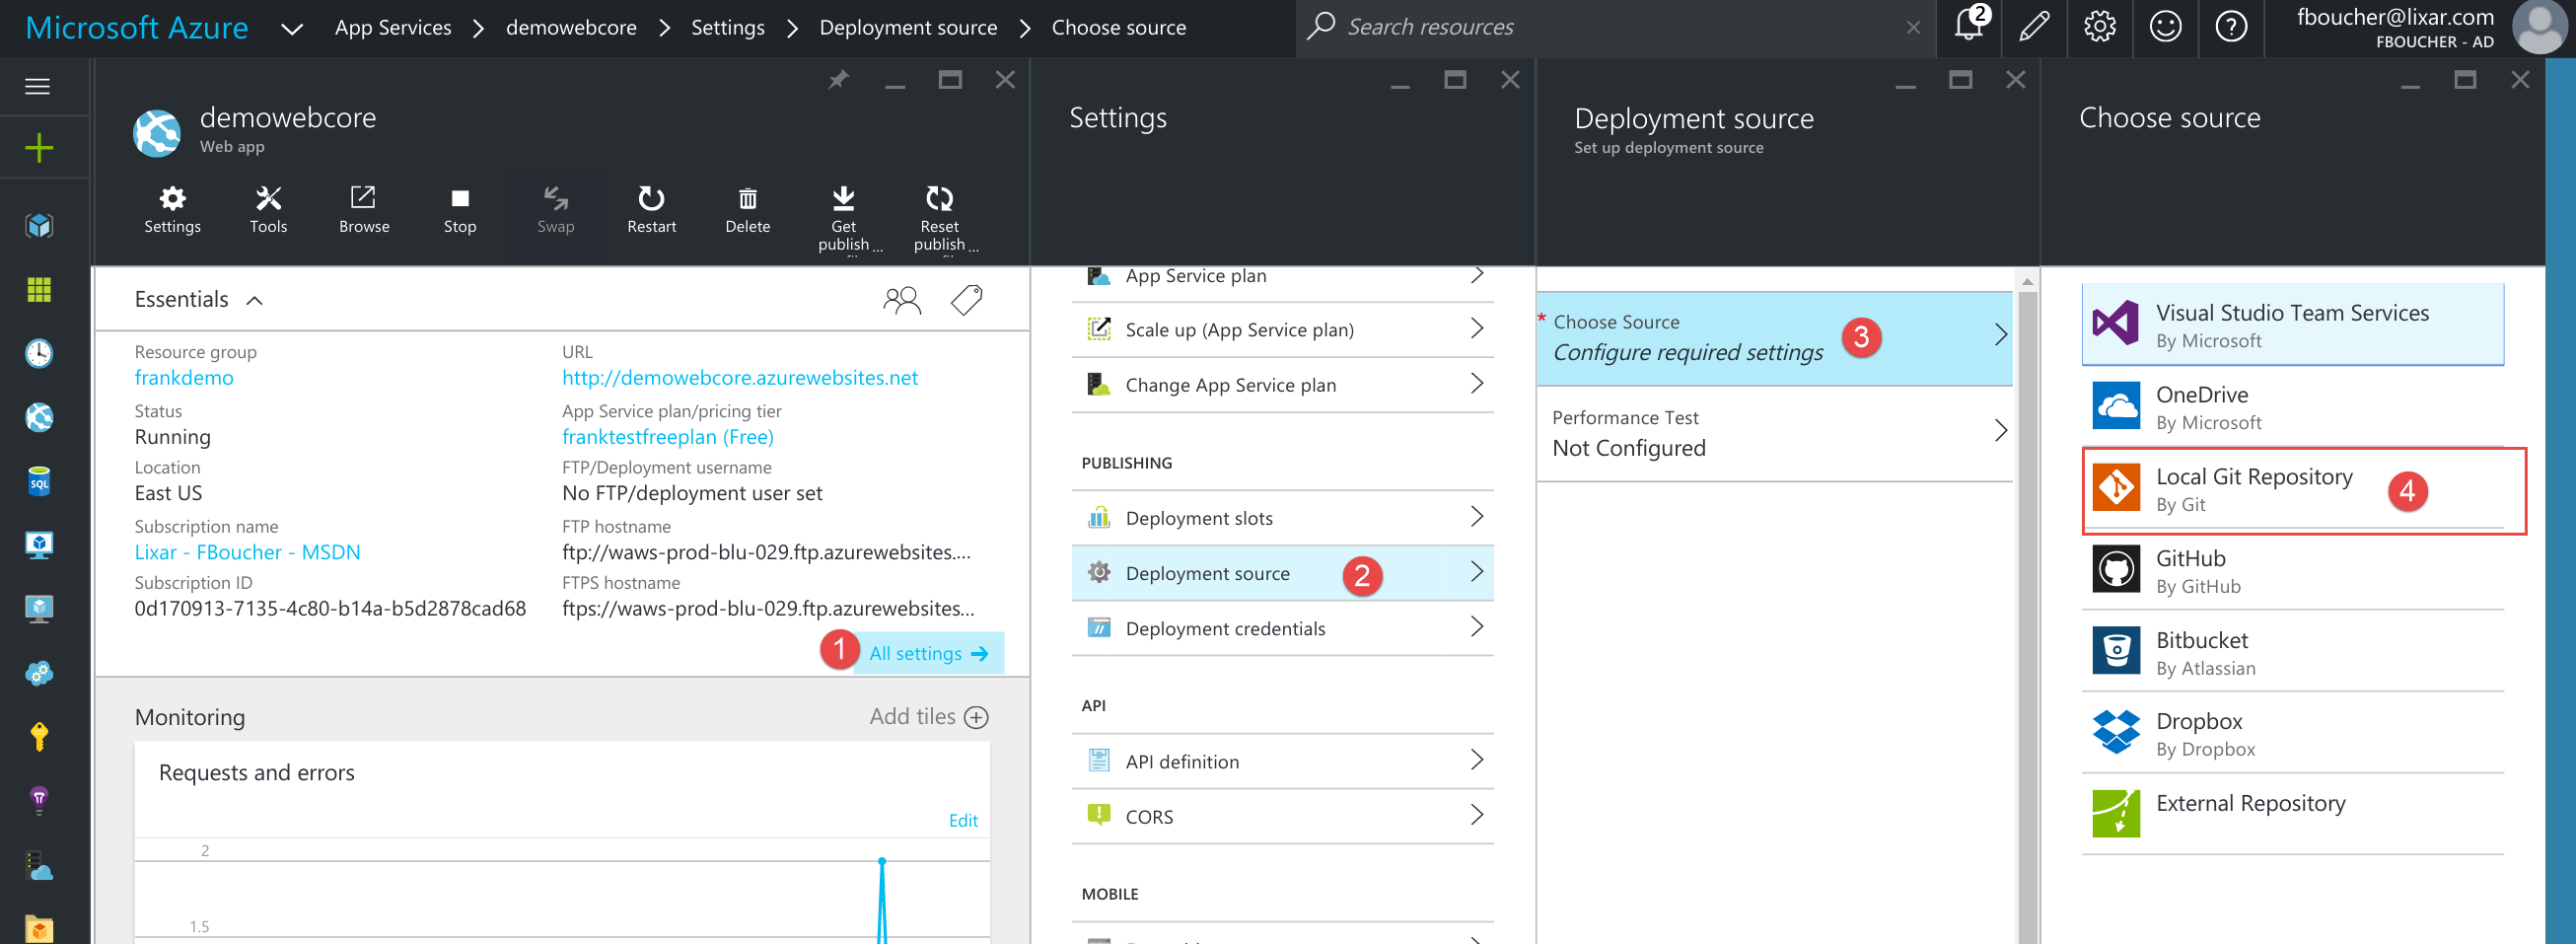This screenshot has height=944, width=2576.
Task: Open the Tools toolbar button
Action: pyautogui.click(x=268, y=209)
